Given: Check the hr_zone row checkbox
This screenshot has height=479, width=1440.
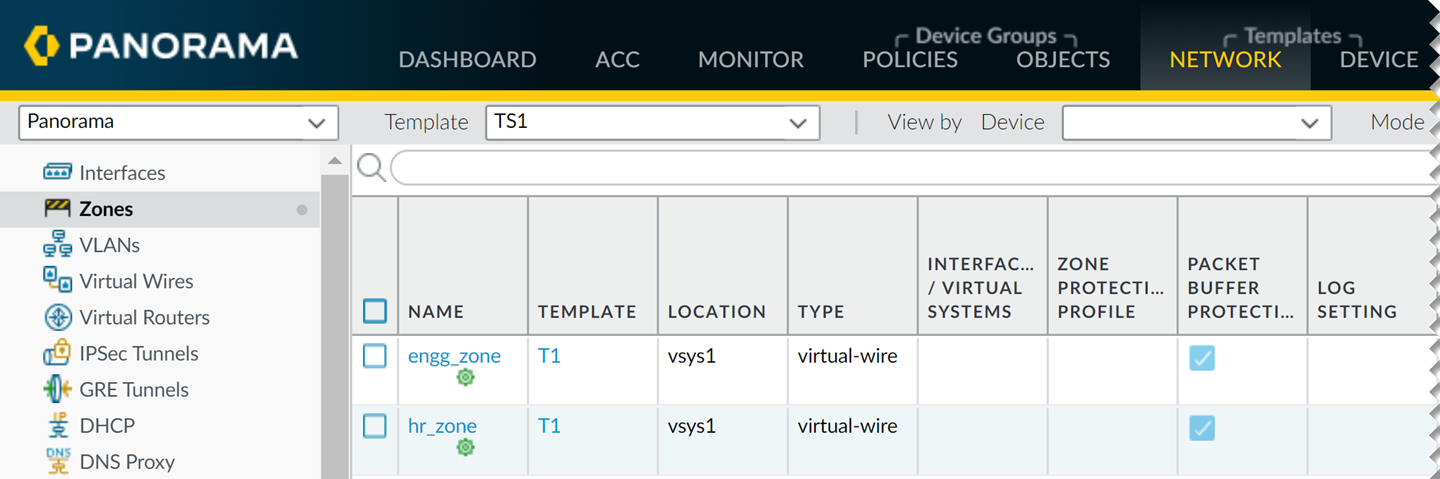Looking at the screenshot, I should [375, 426].
